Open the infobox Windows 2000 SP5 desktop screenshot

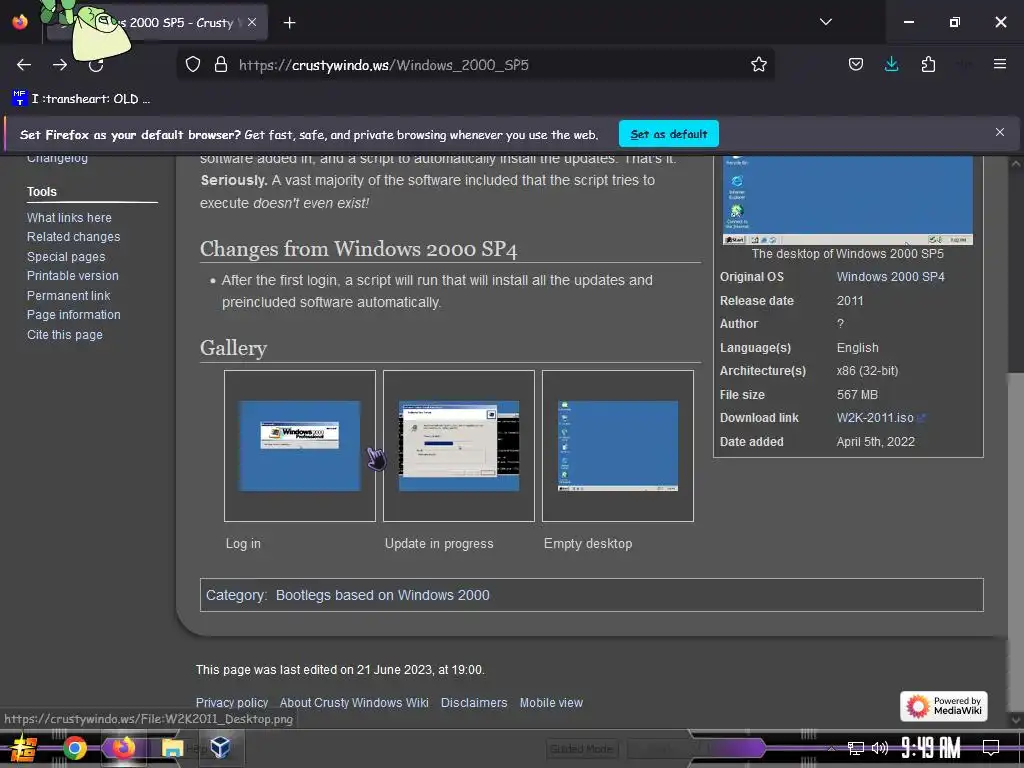point(848,200)
